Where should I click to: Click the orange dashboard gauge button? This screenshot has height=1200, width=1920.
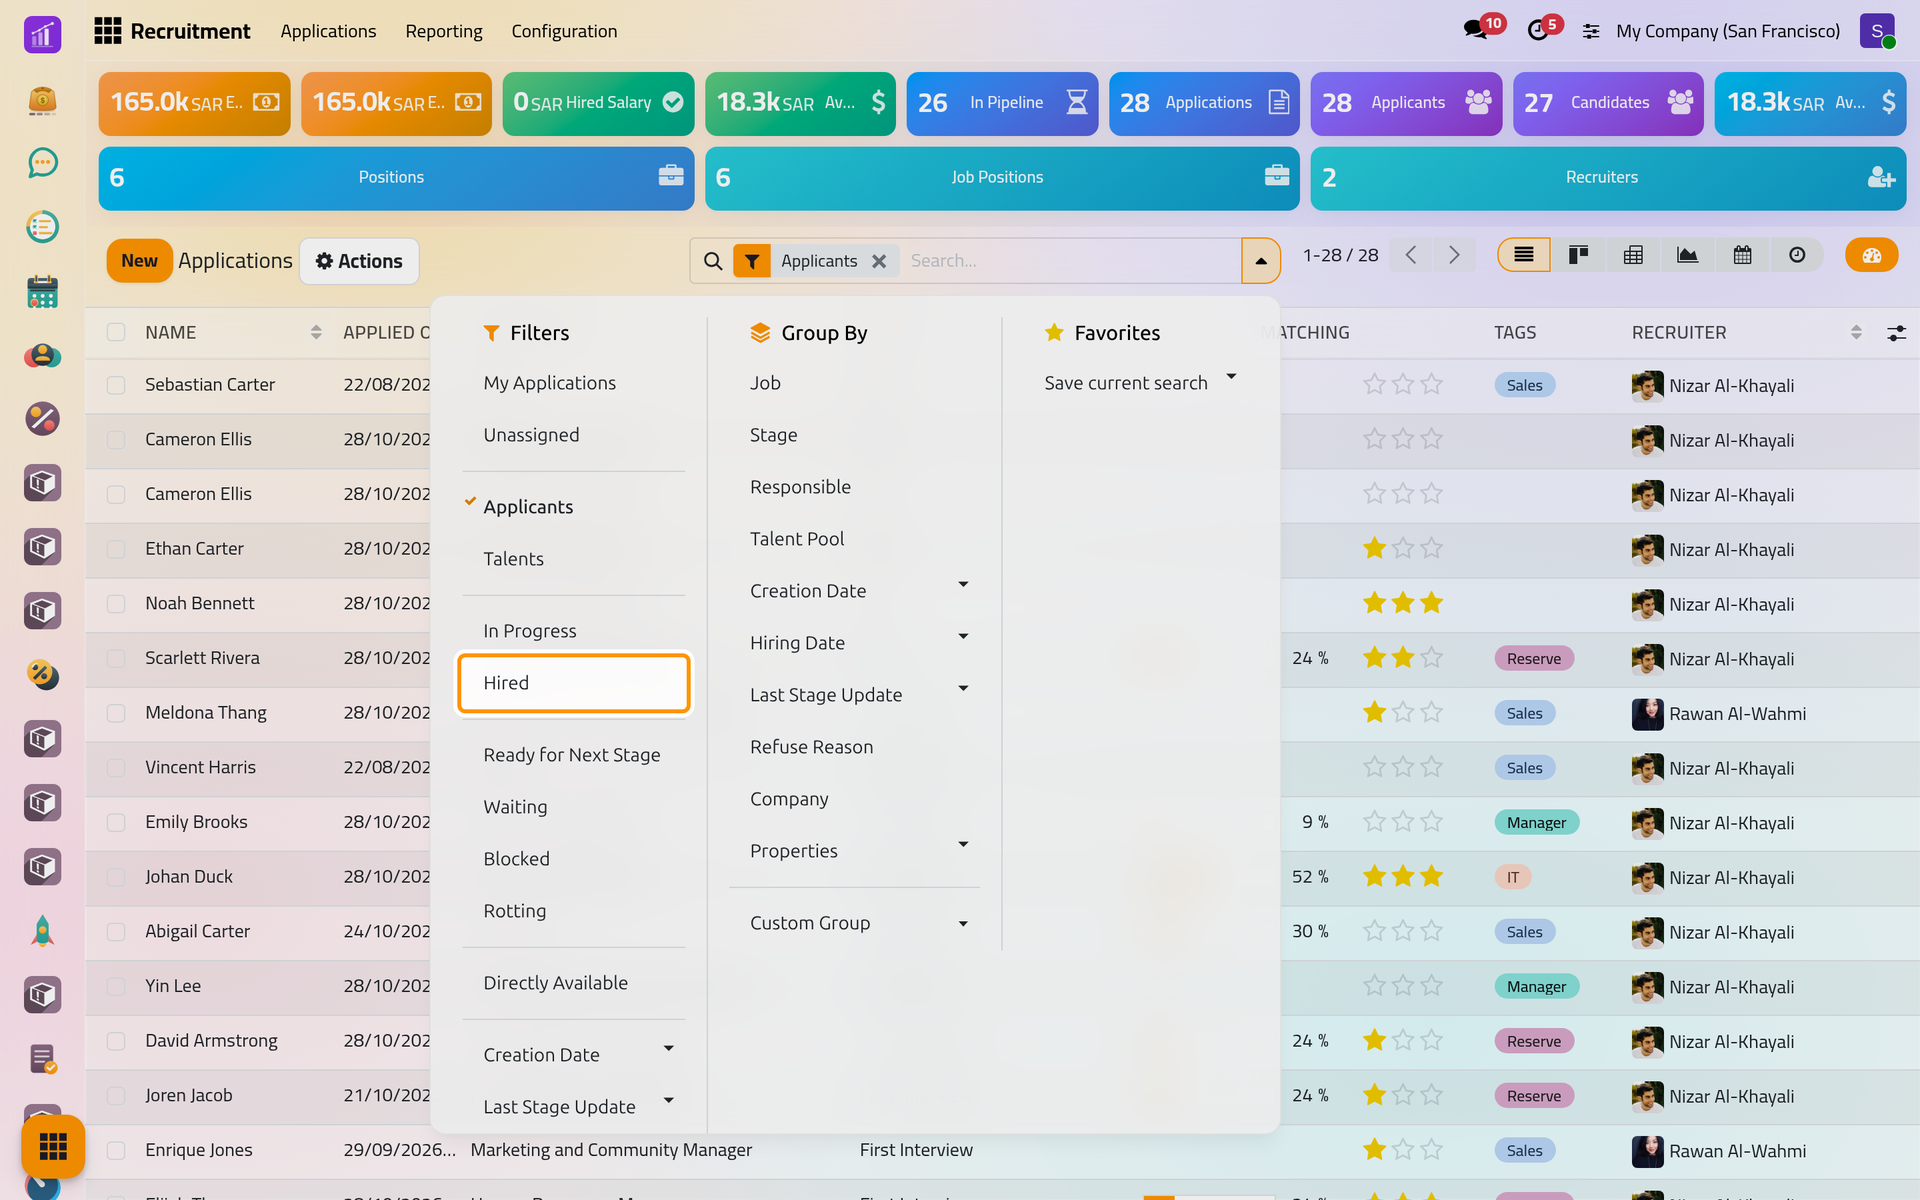(x=1871, y=255)
